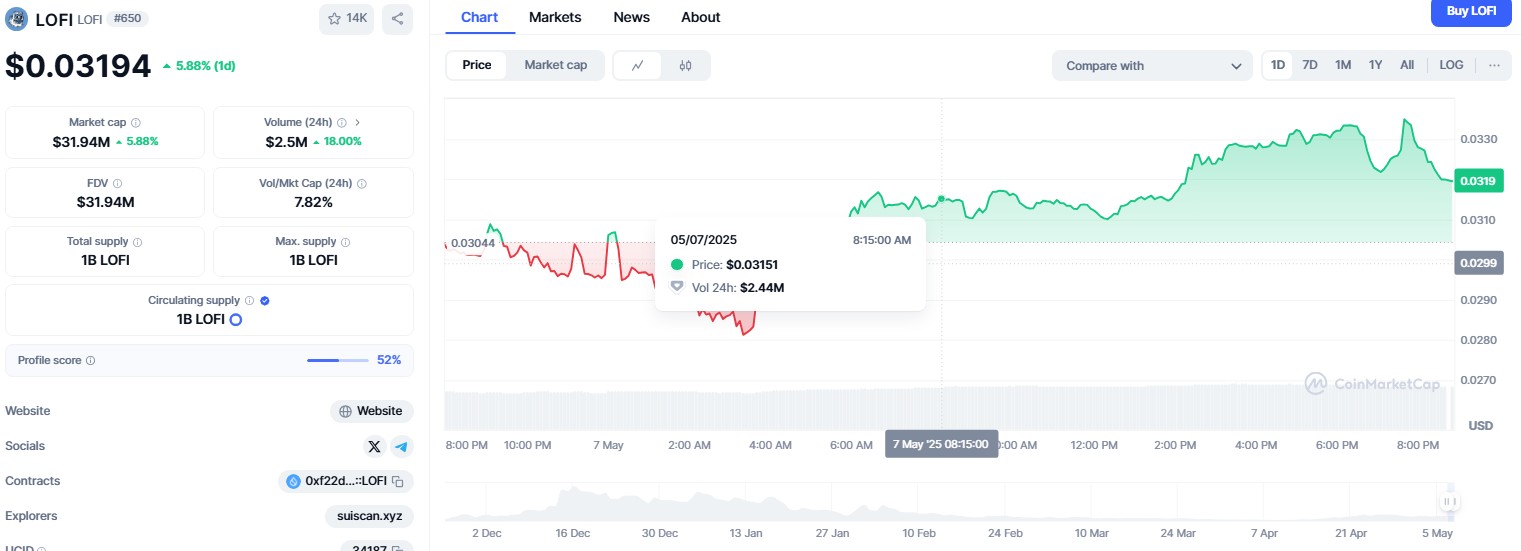1521x551 pixels.
Task: Select the Price chart toggle
Action: coord(477,65)
